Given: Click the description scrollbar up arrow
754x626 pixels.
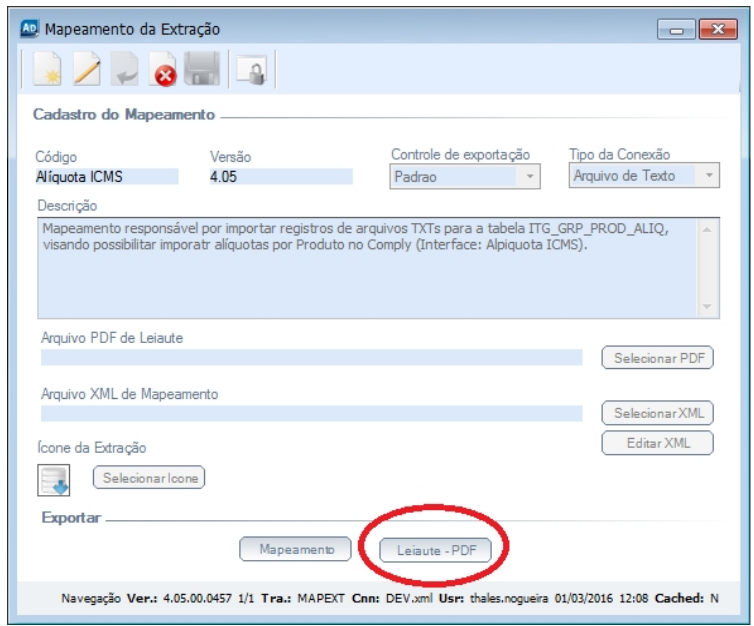Looking at the screenshot, I should pos(707,229).
